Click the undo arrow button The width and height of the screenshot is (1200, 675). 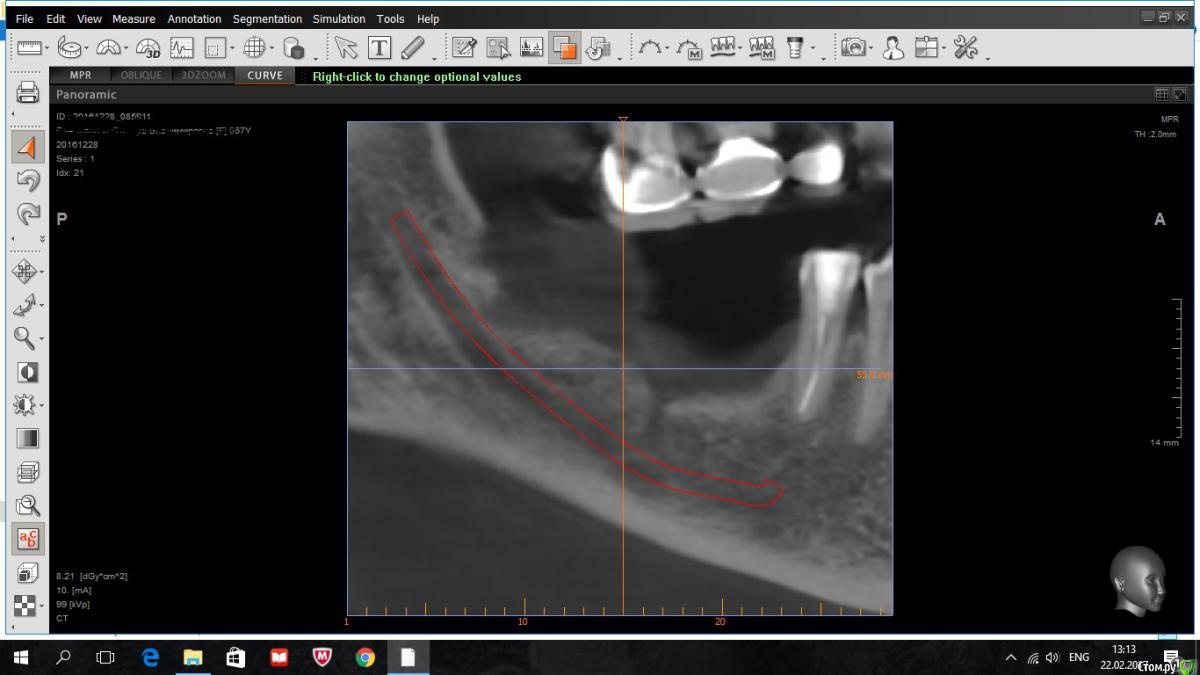coord(28,180)
